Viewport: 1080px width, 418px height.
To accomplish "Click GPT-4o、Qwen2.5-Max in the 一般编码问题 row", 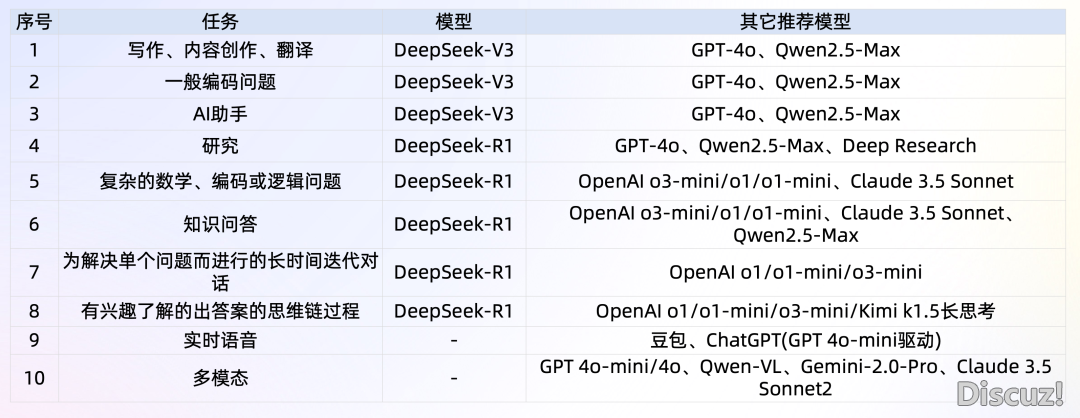I will pos(796,82).
